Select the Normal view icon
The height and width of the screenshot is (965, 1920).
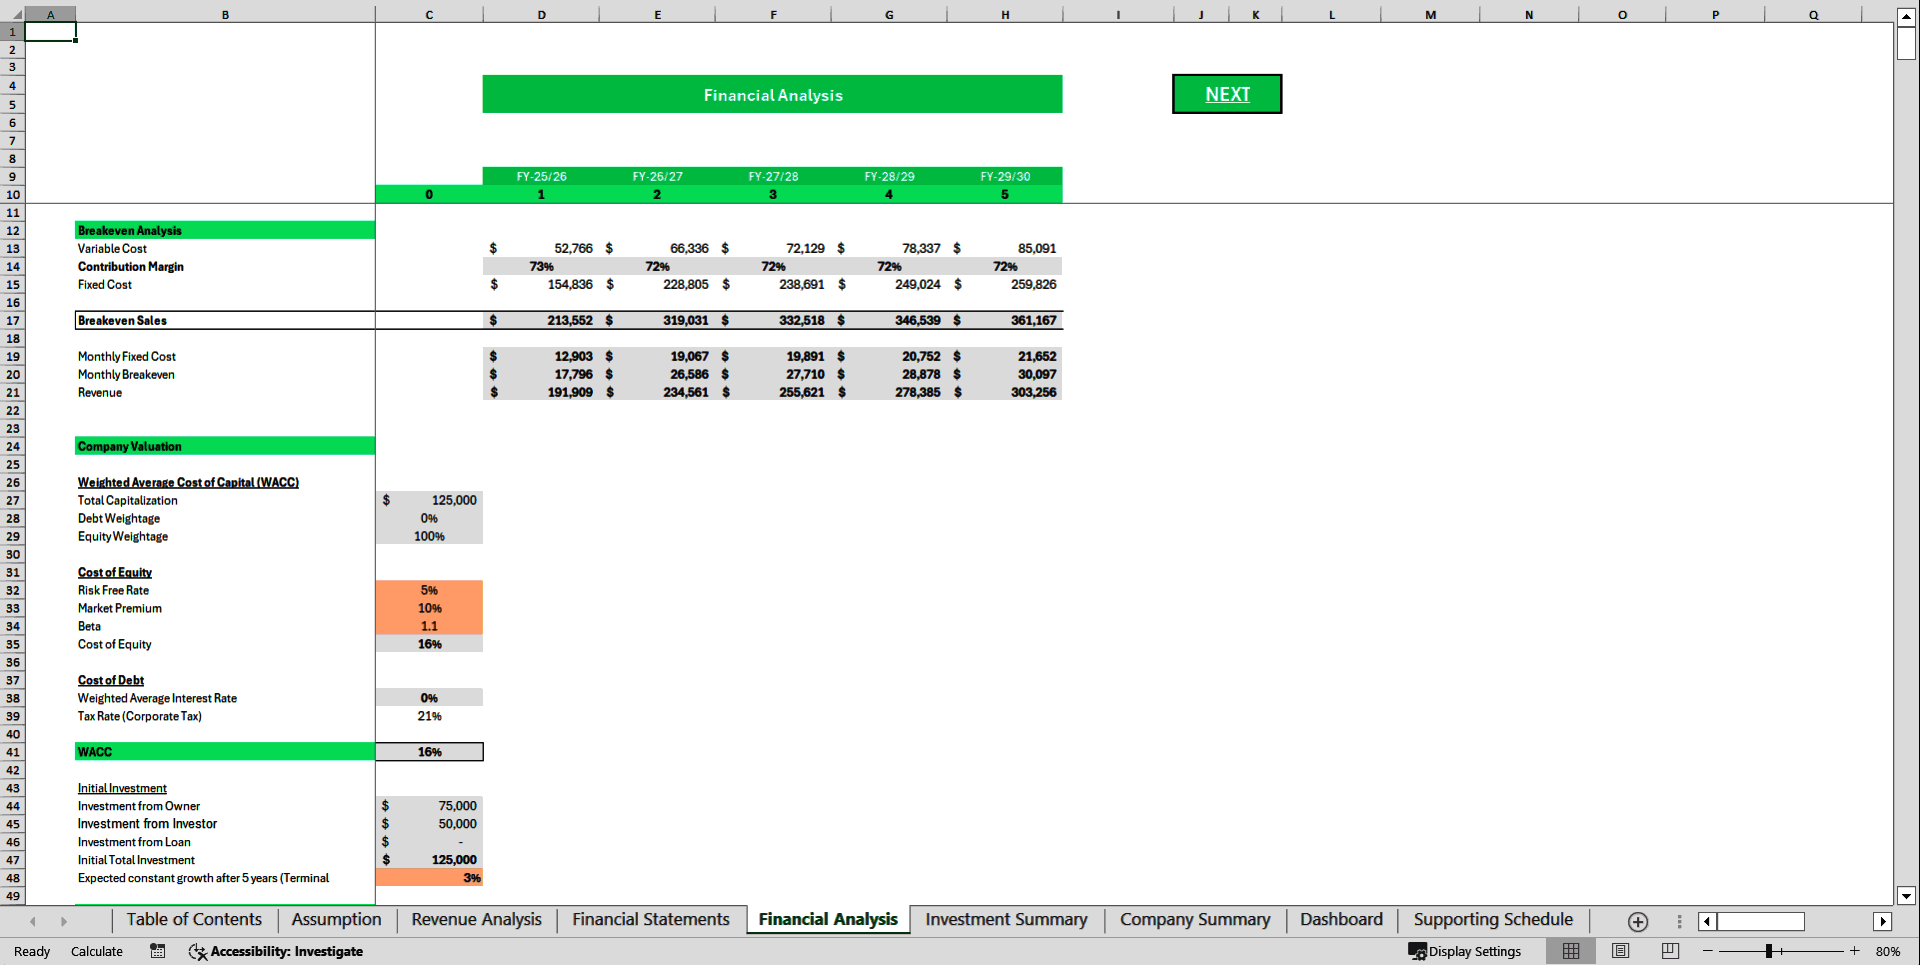click(1570, 951)
